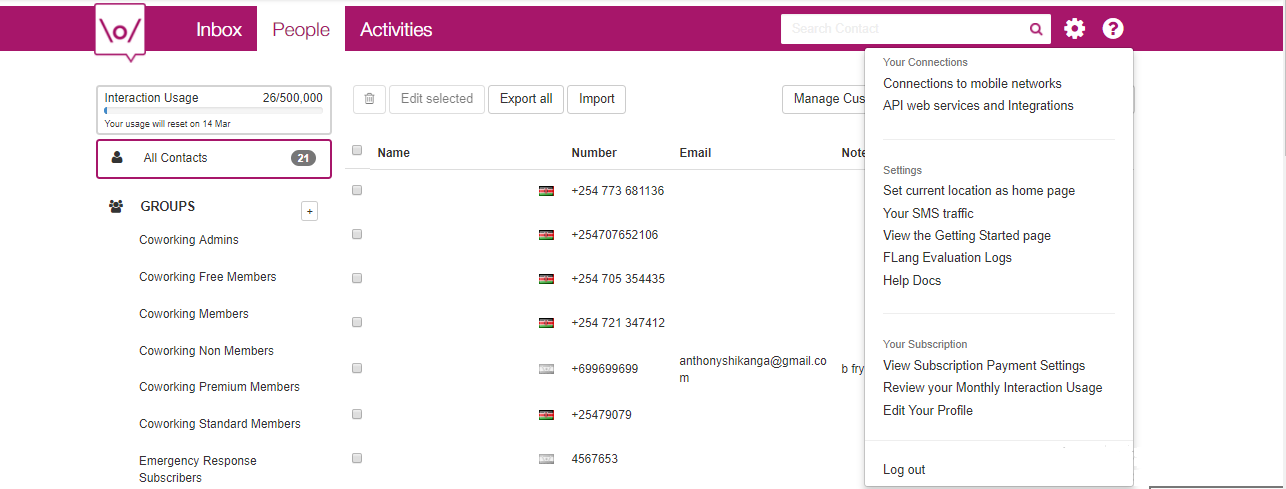
Task: Click the Kenya flag beside +254 721 347412
Action: [546, 323]
